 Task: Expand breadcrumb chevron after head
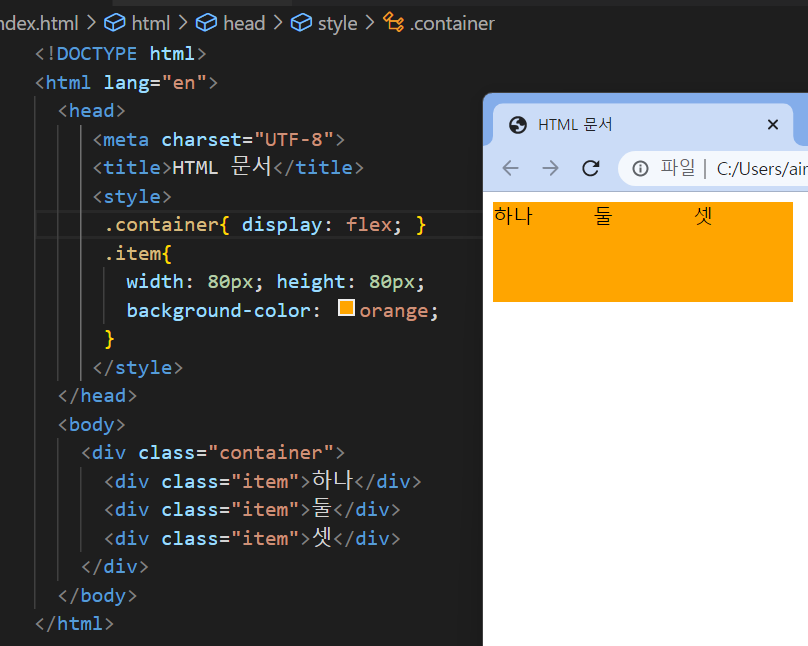(x=278, y=23)
